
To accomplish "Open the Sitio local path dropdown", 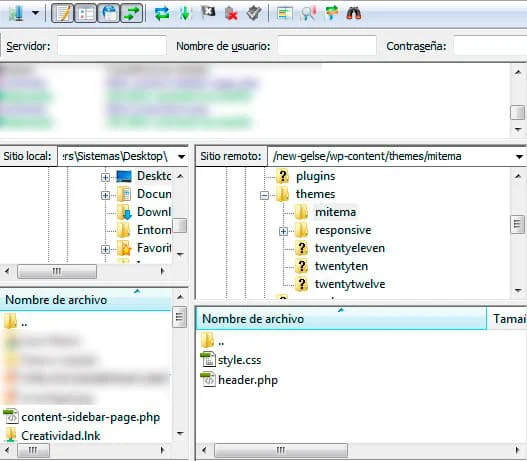I will tap(181, 156).
